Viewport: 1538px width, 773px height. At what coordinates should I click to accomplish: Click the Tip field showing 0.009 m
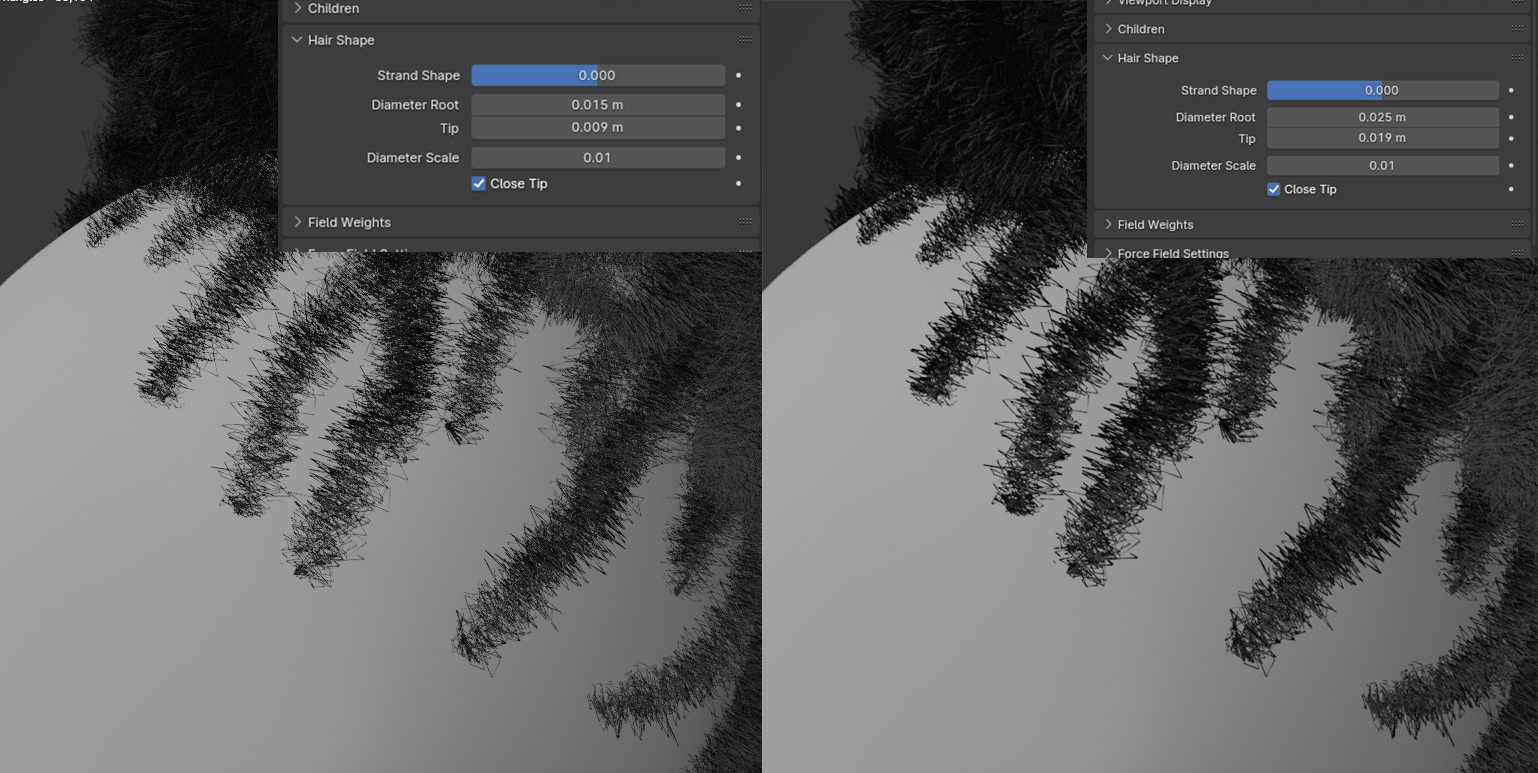pos(598,128)
